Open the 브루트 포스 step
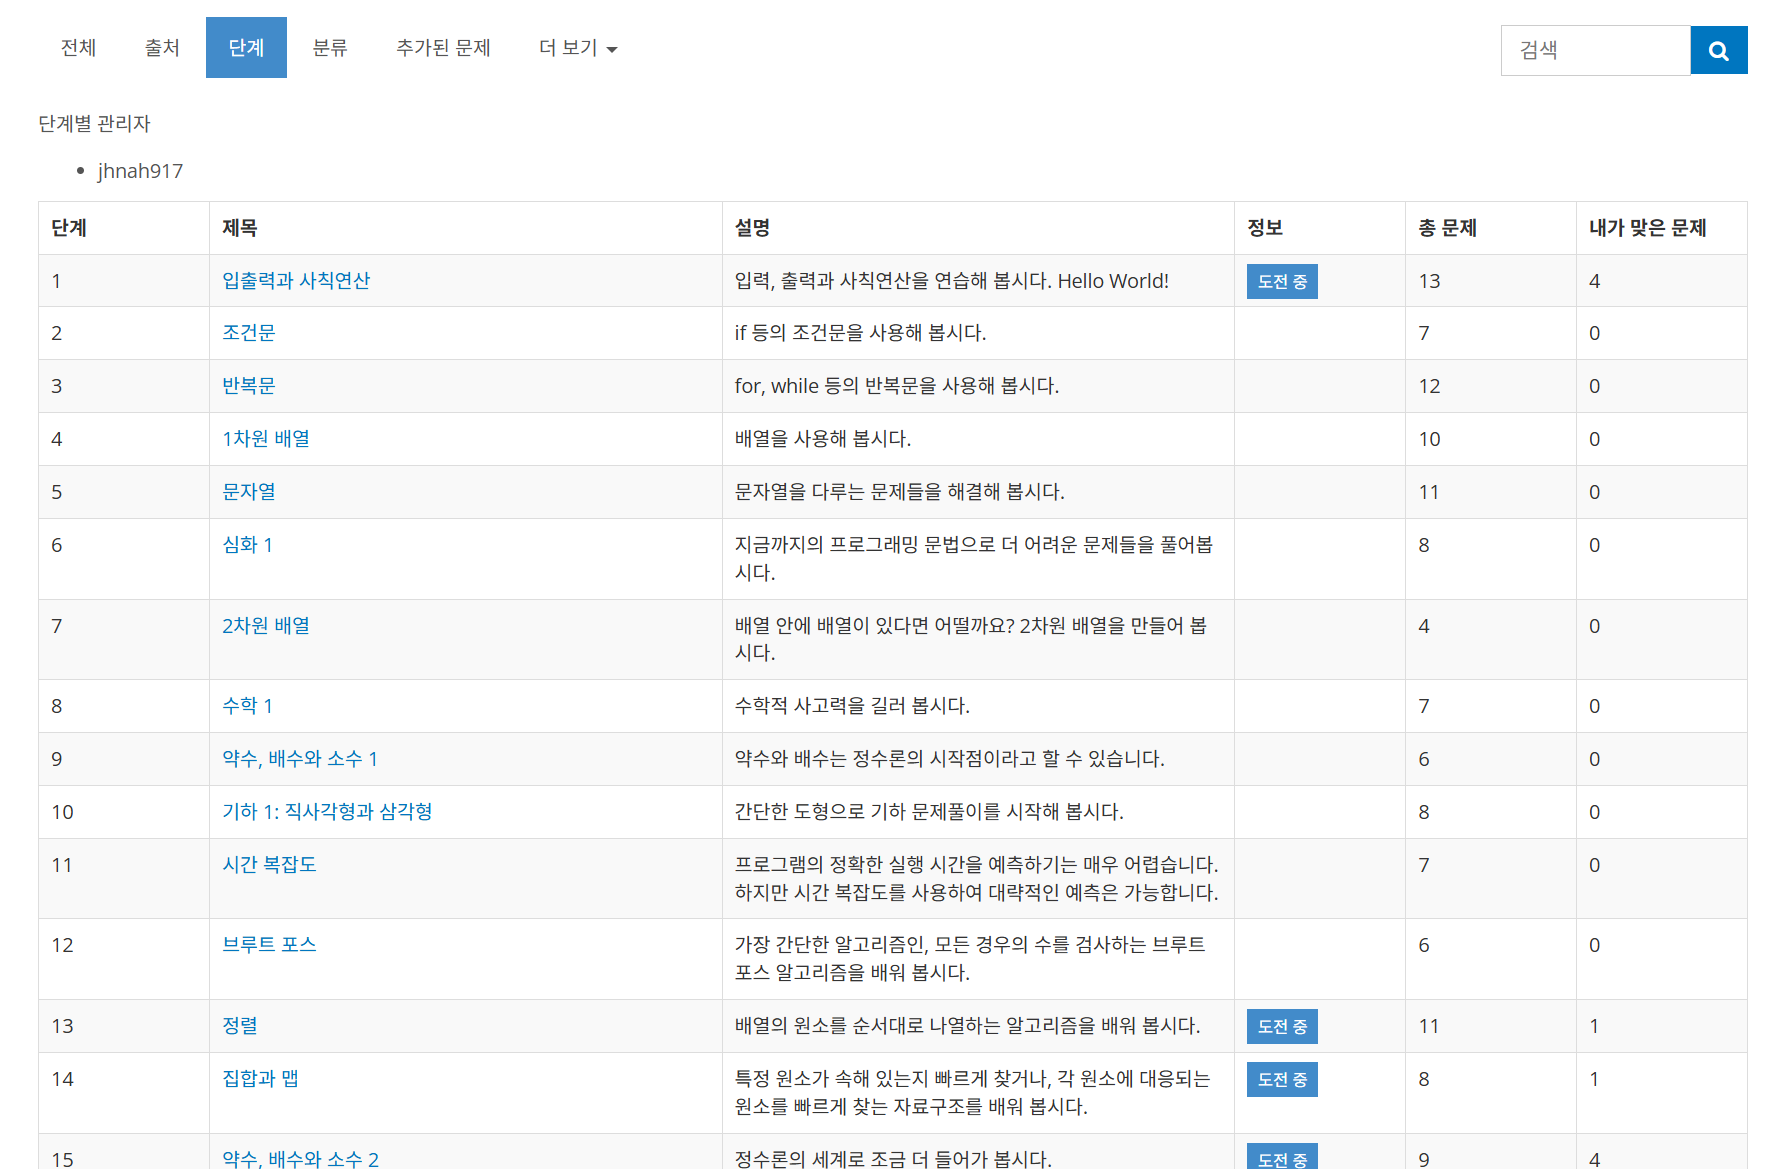Screen dimensions: 1777x1169 (269, 943)
